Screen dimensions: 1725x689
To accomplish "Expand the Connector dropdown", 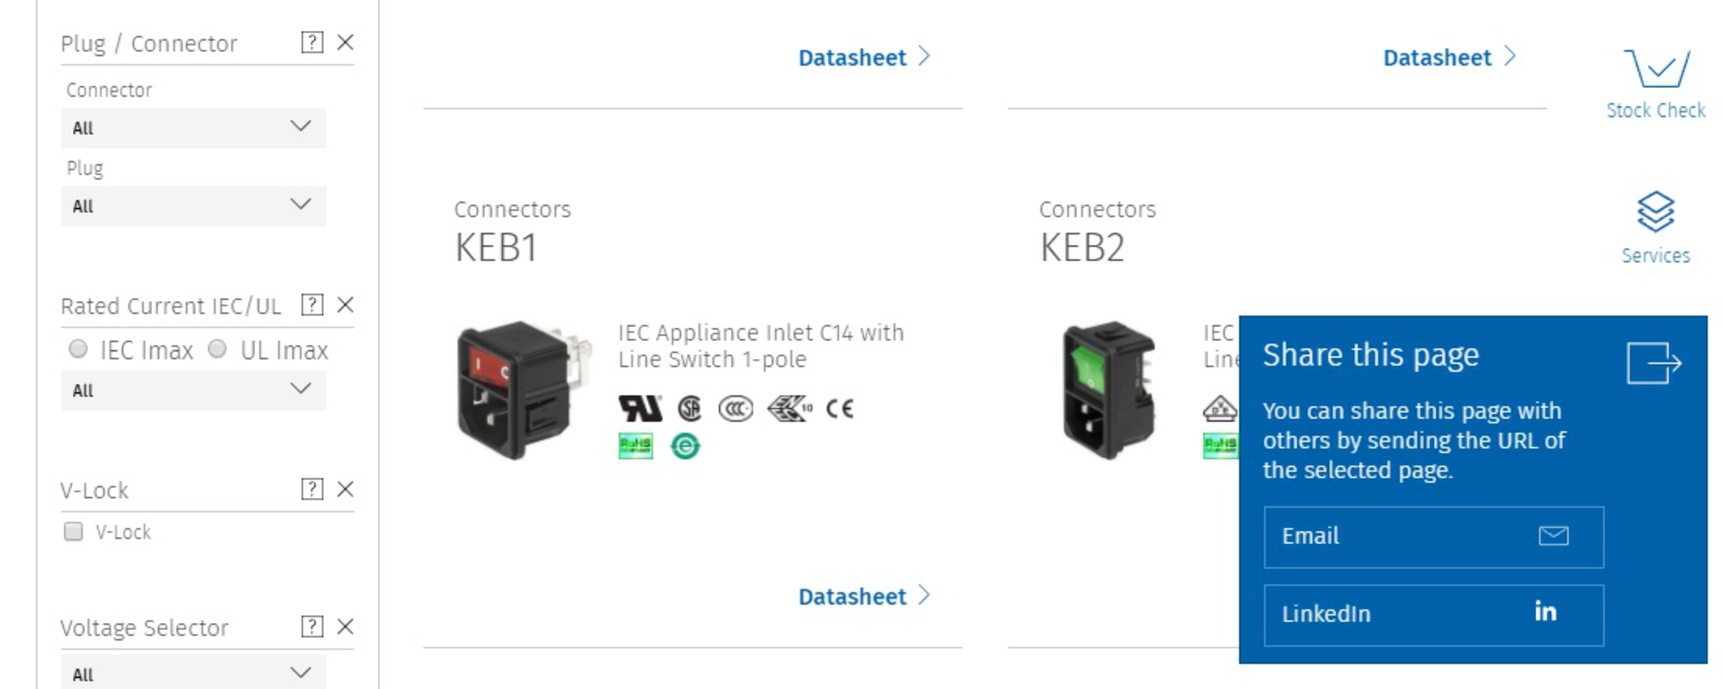I will [193, 128].
